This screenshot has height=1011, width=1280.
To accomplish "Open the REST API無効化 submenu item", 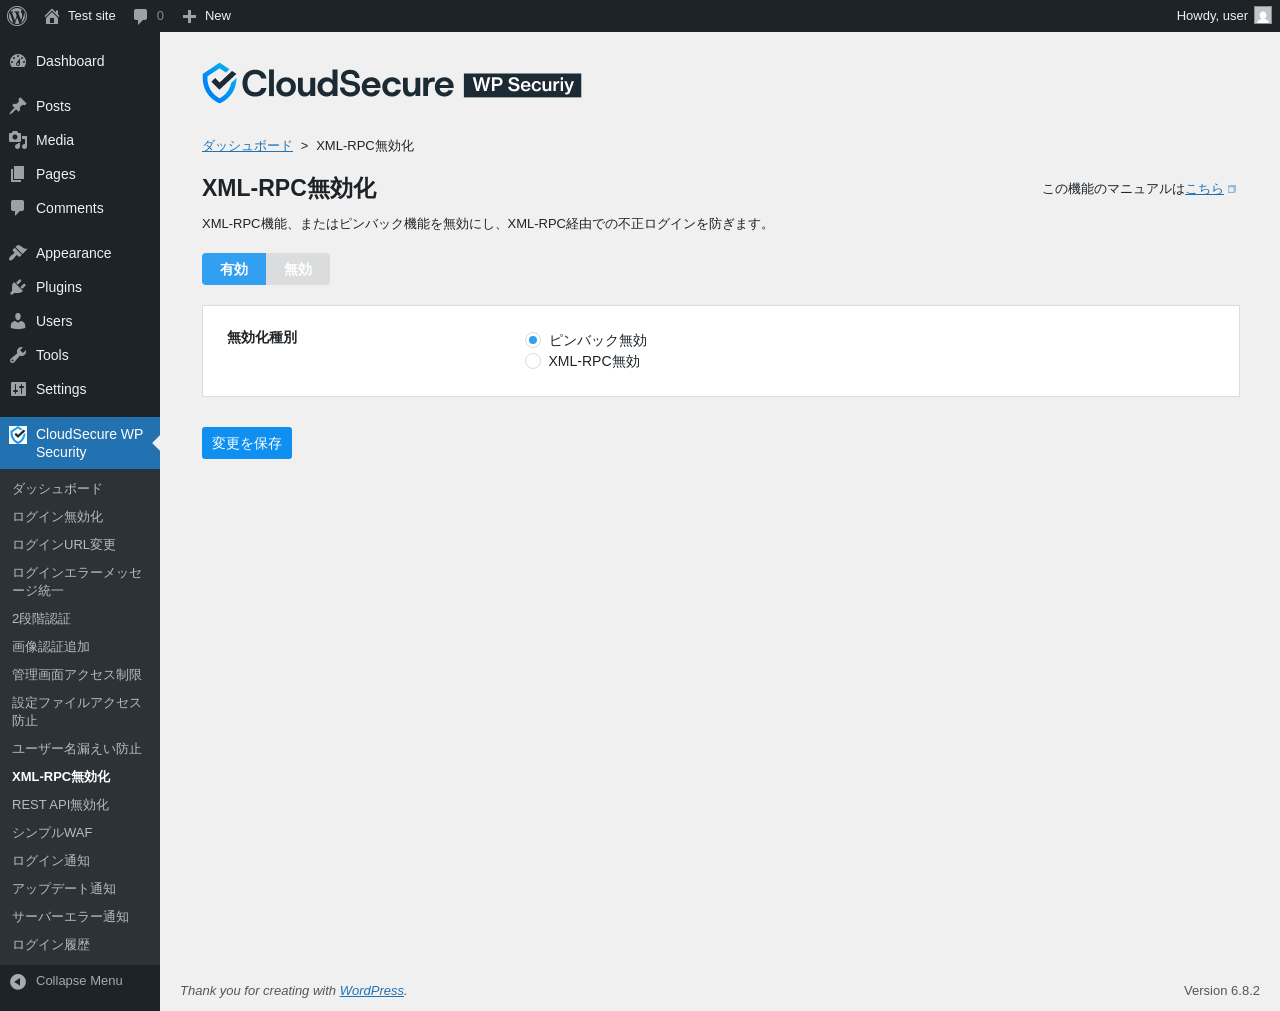I will 60,805.
